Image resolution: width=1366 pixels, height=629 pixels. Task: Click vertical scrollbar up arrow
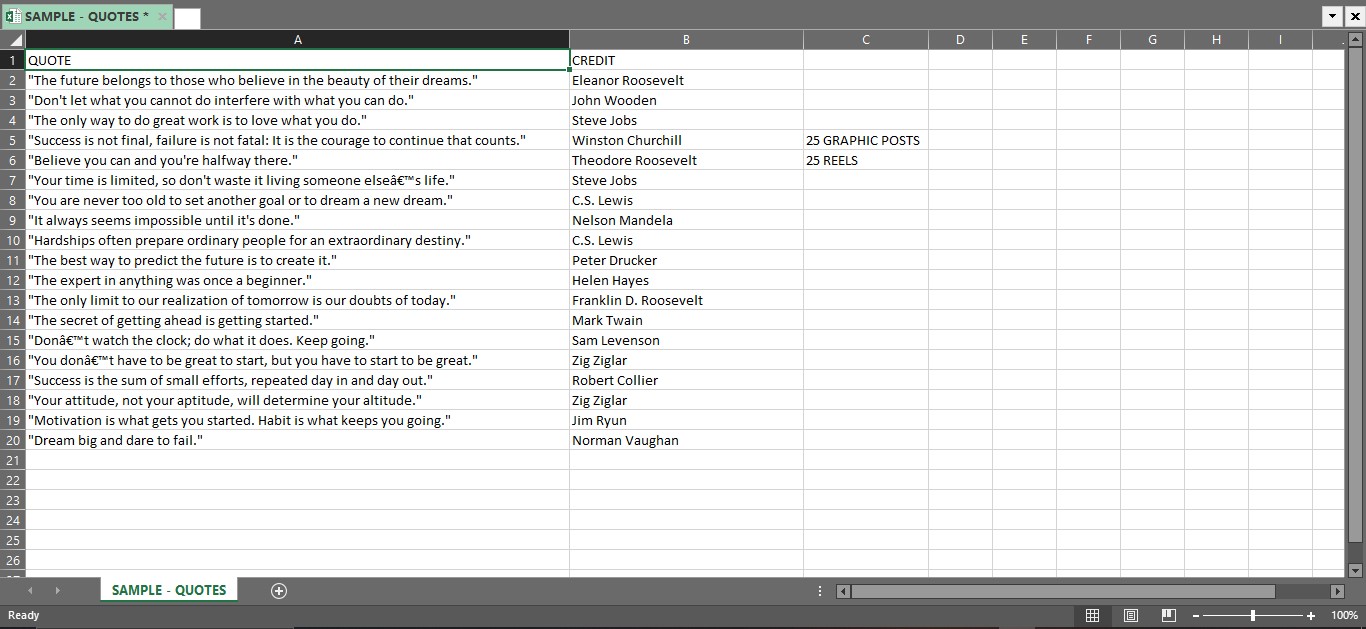pos(1356,40)
